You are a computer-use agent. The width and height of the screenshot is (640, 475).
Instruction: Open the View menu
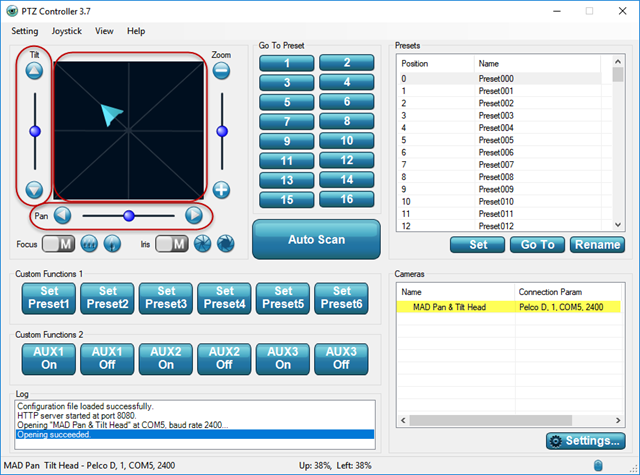click(x=104, y=31)
